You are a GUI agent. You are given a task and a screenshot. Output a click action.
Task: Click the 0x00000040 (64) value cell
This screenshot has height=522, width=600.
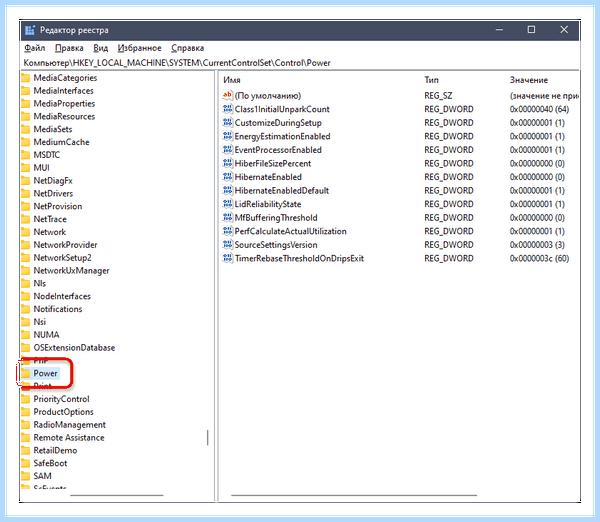(539, 109)
